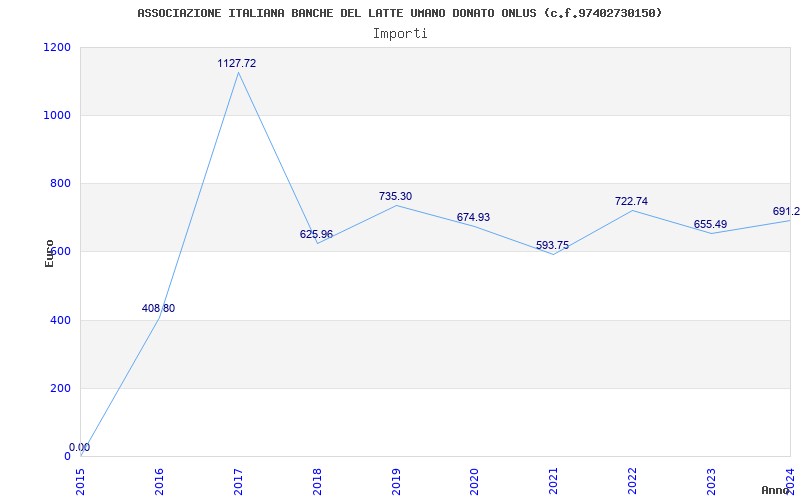The height and width of the screenshot is (500, 800).
Task: Click the 2021 x-axis label
Action: coord(554,481)
